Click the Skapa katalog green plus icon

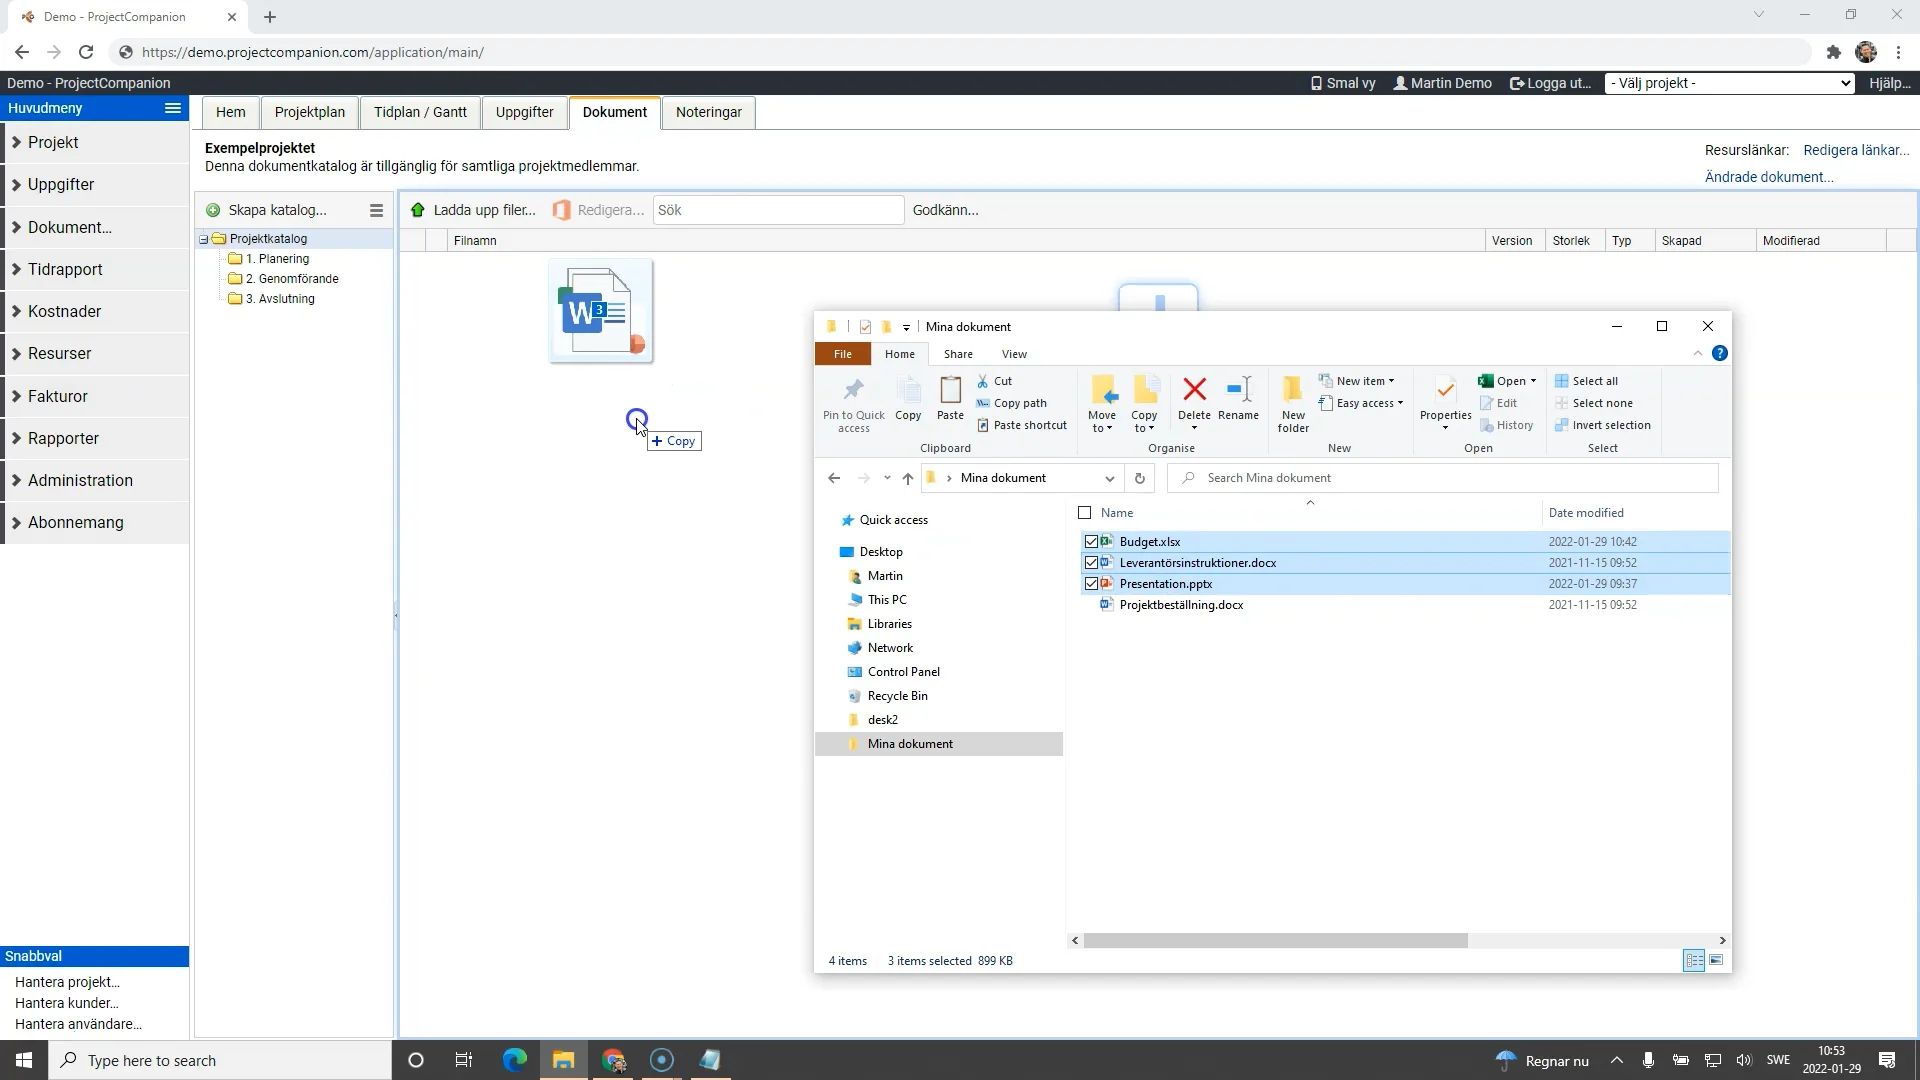click(213, 210)
